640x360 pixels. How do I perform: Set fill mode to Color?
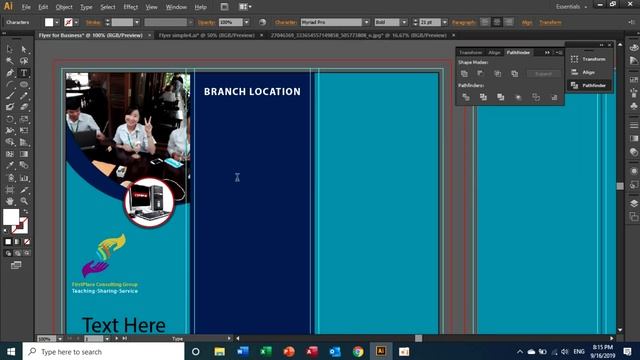click(x=8, y=242)
